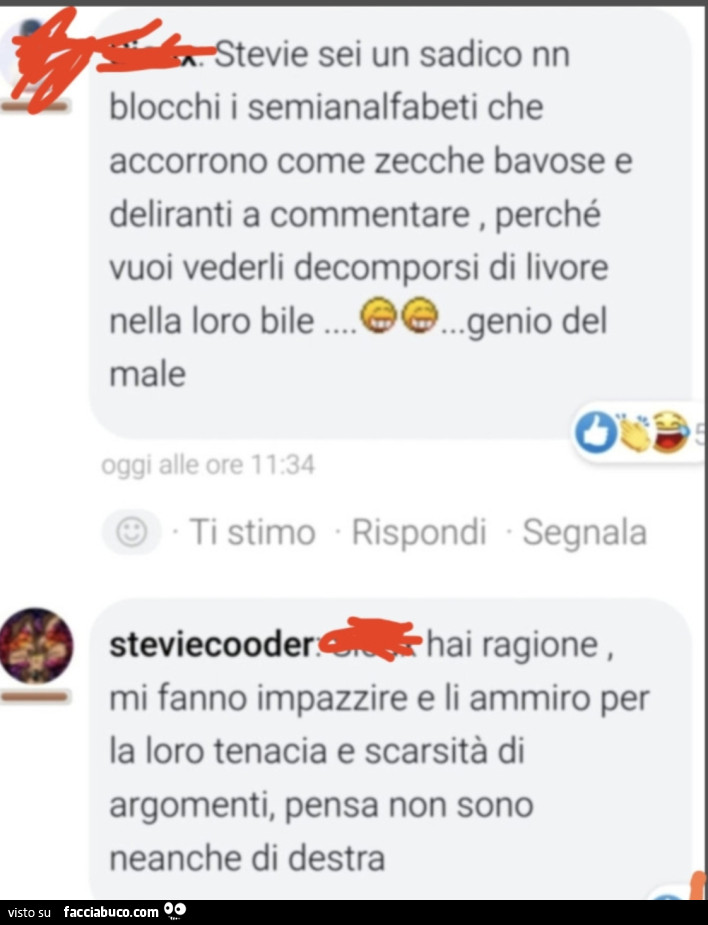Click the first grinning emoji in the comment

379,316
